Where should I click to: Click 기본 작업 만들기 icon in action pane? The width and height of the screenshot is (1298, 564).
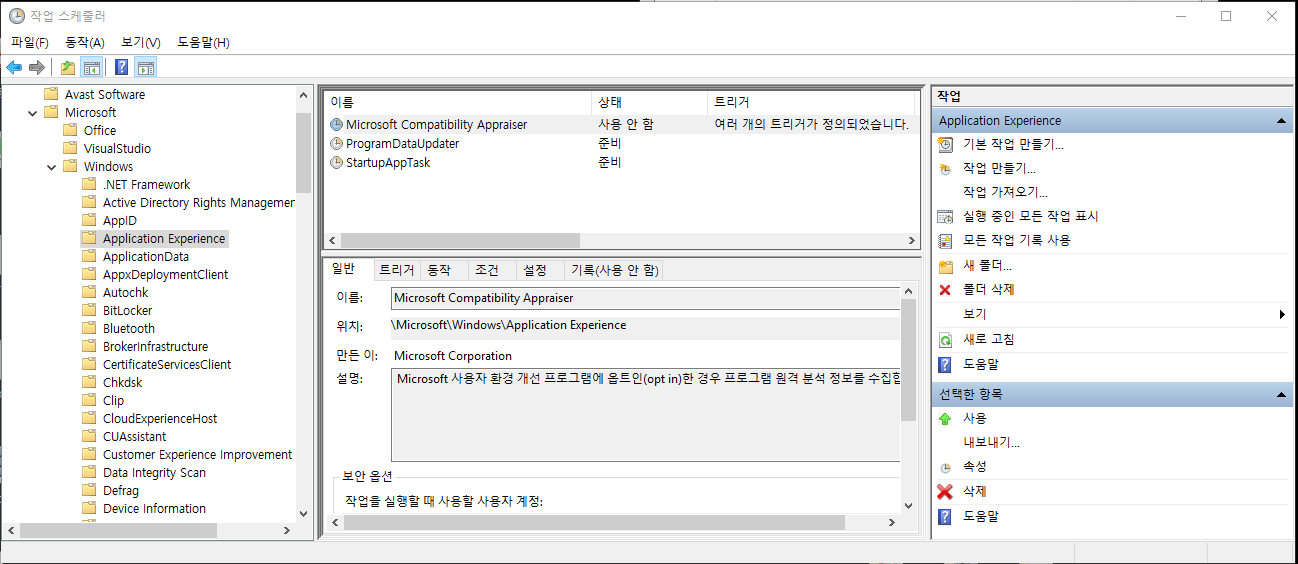[x=945, y=145]
